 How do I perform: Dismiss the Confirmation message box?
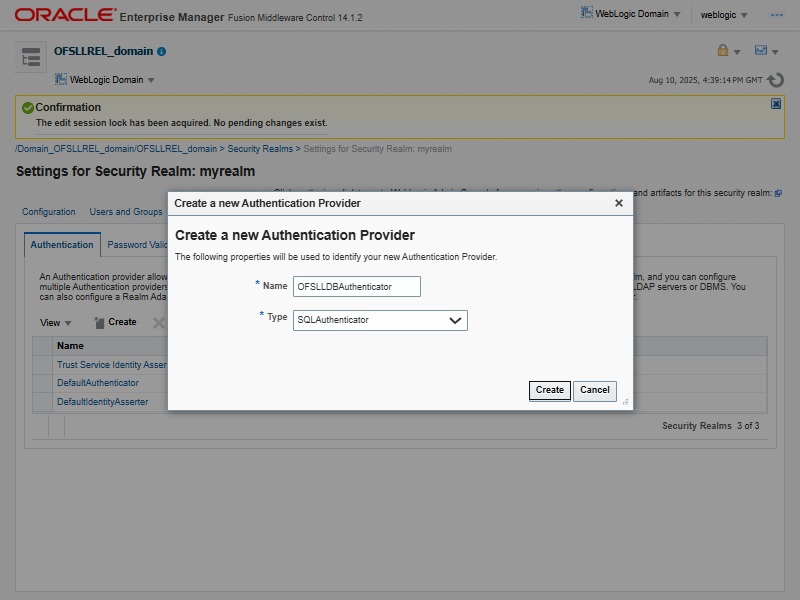tap(776, 104)
